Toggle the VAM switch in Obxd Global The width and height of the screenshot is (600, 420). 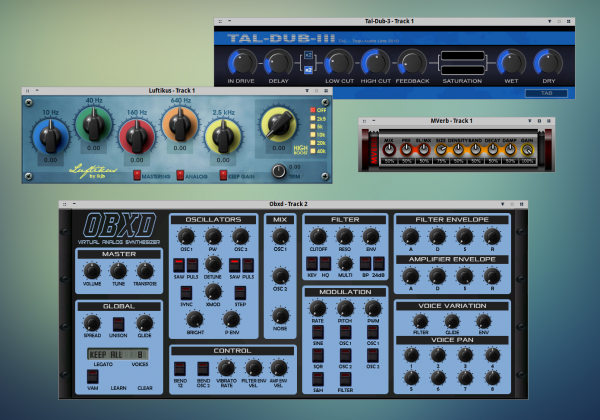pos(92,377)
